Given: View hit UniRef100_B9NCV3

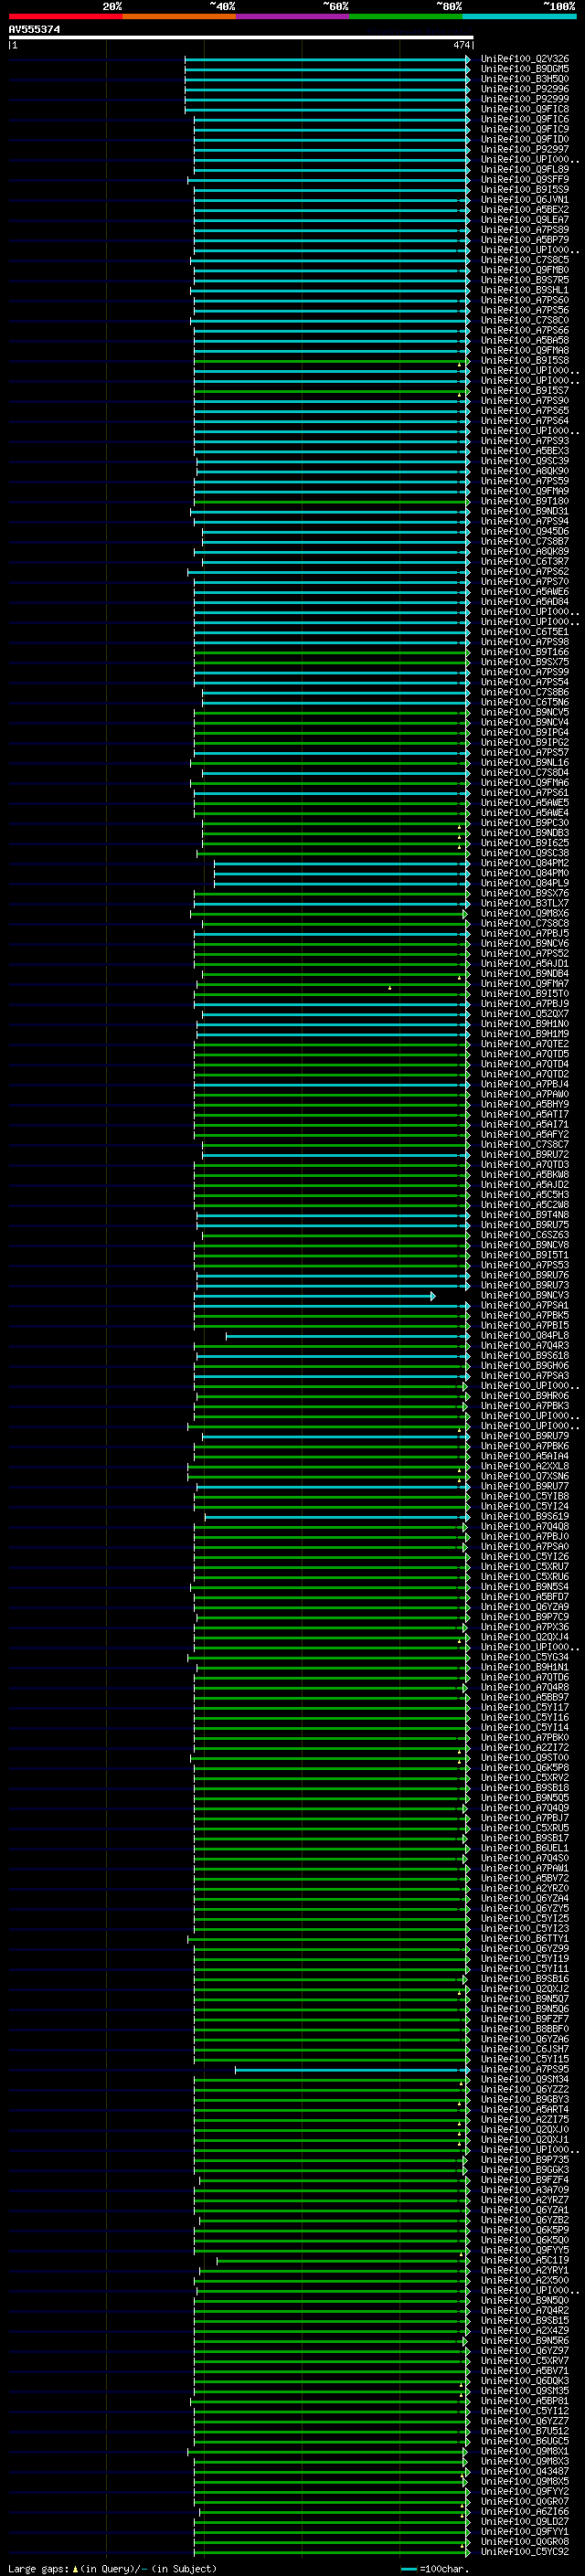Looking at the screenshot, I should tap(524, 1296).
